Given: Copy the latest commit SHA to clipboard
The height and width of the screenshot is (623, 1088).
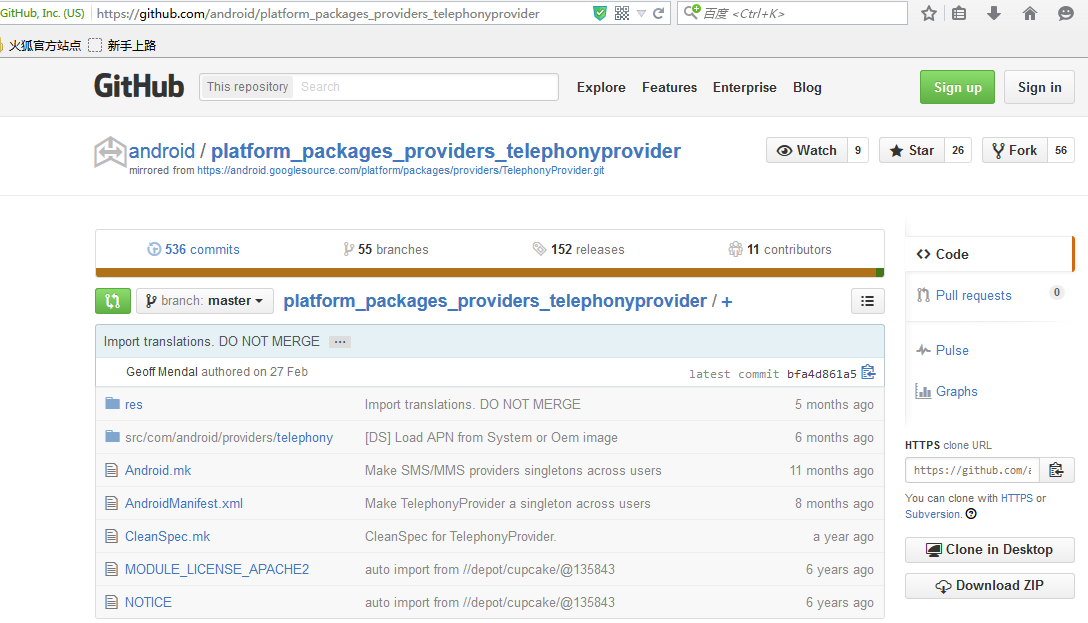Looking at the screenshot, I should (868, 373).
